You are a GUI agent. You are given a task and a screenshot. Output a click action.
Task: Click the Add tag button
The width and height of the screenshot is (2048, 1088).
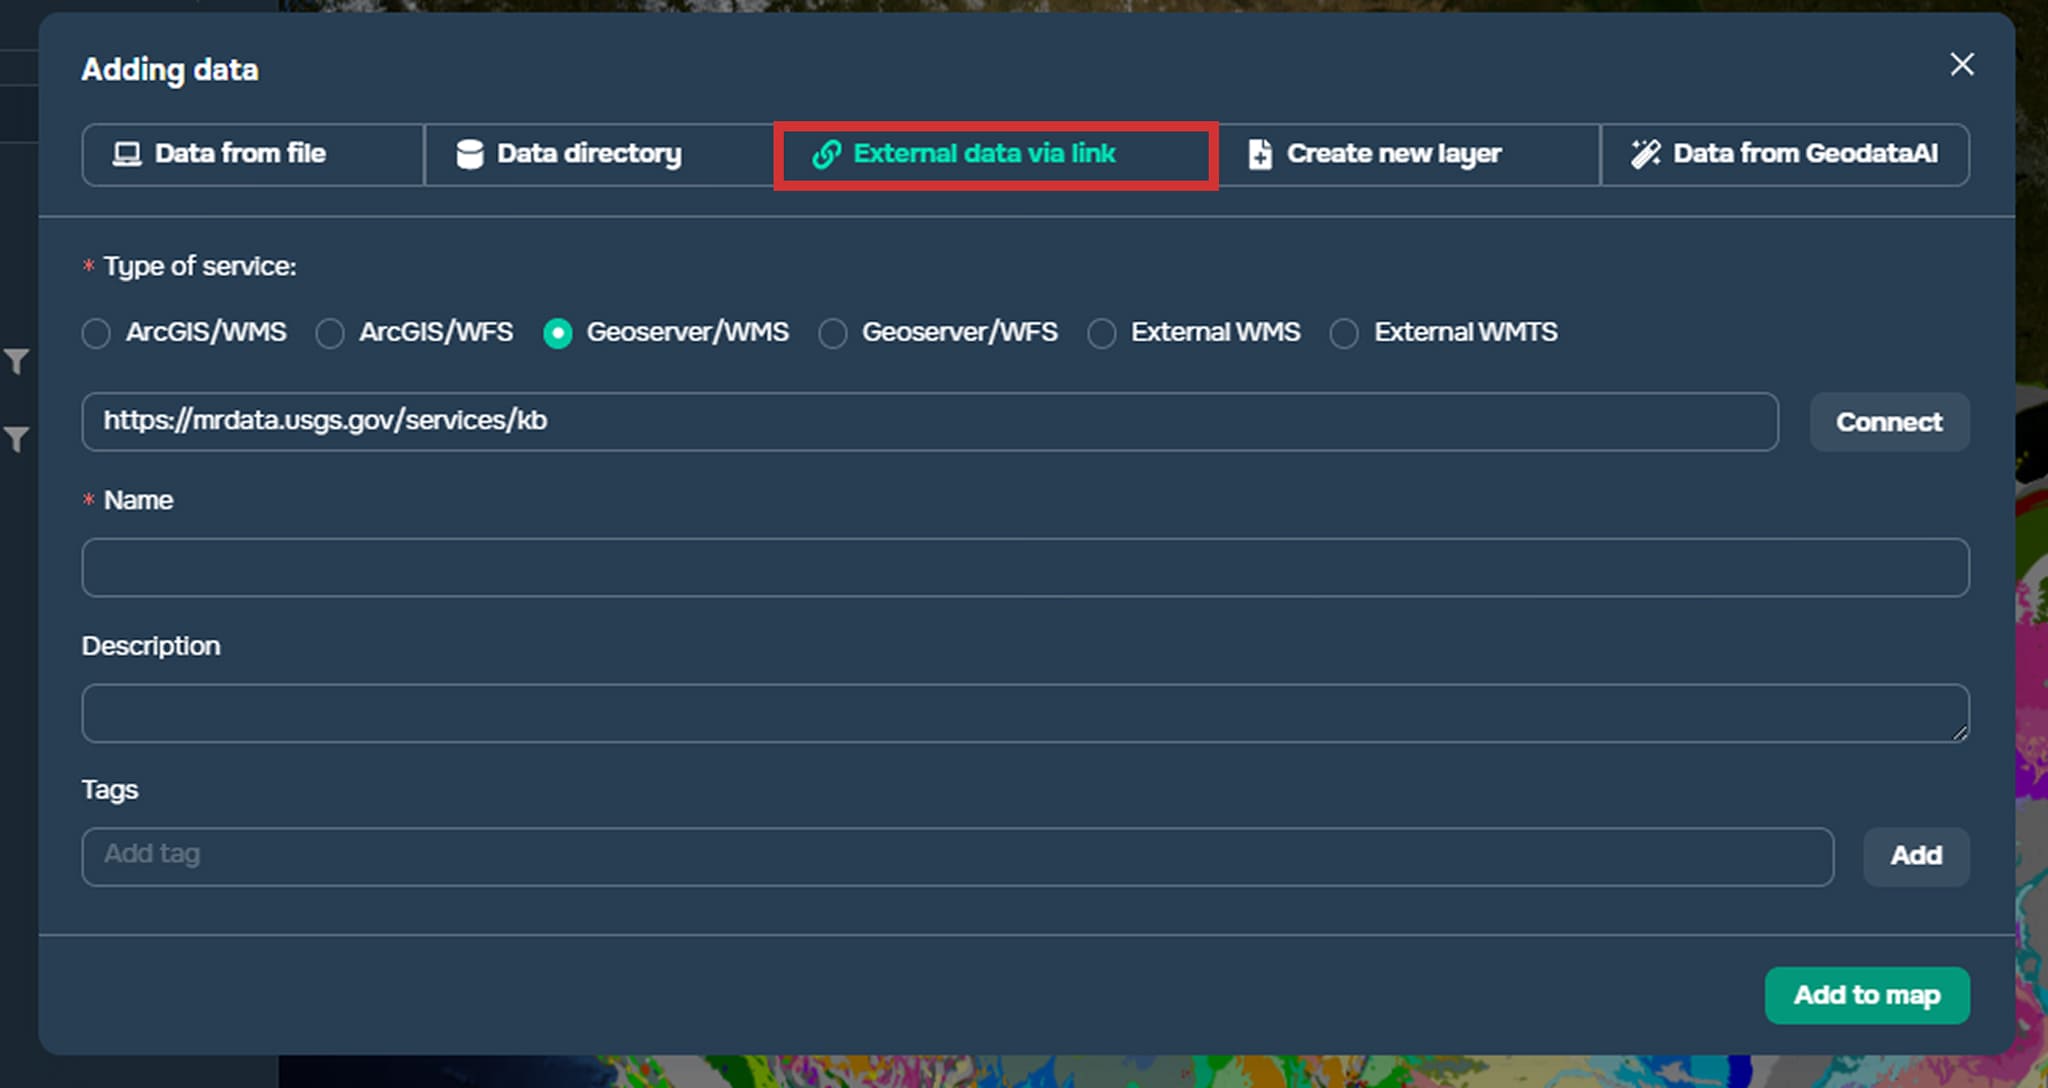coord(1915,856)
